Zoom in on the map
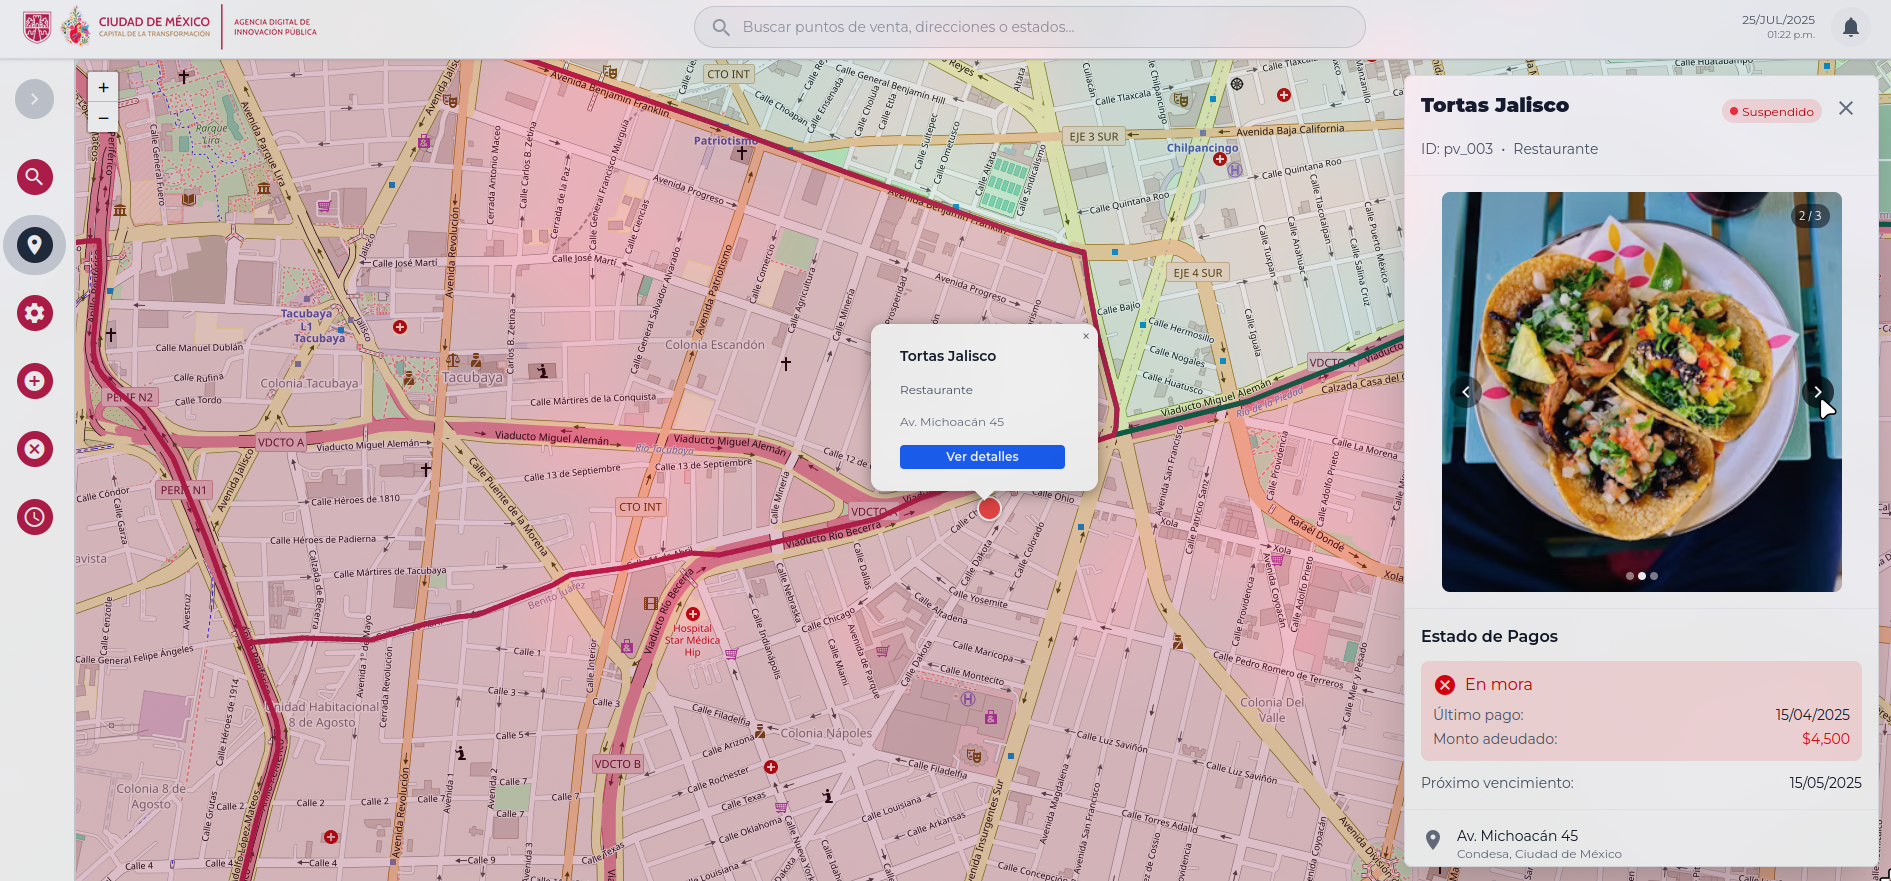The width and height of the screenshot is (1891, 881). click(x=103, y=88)
